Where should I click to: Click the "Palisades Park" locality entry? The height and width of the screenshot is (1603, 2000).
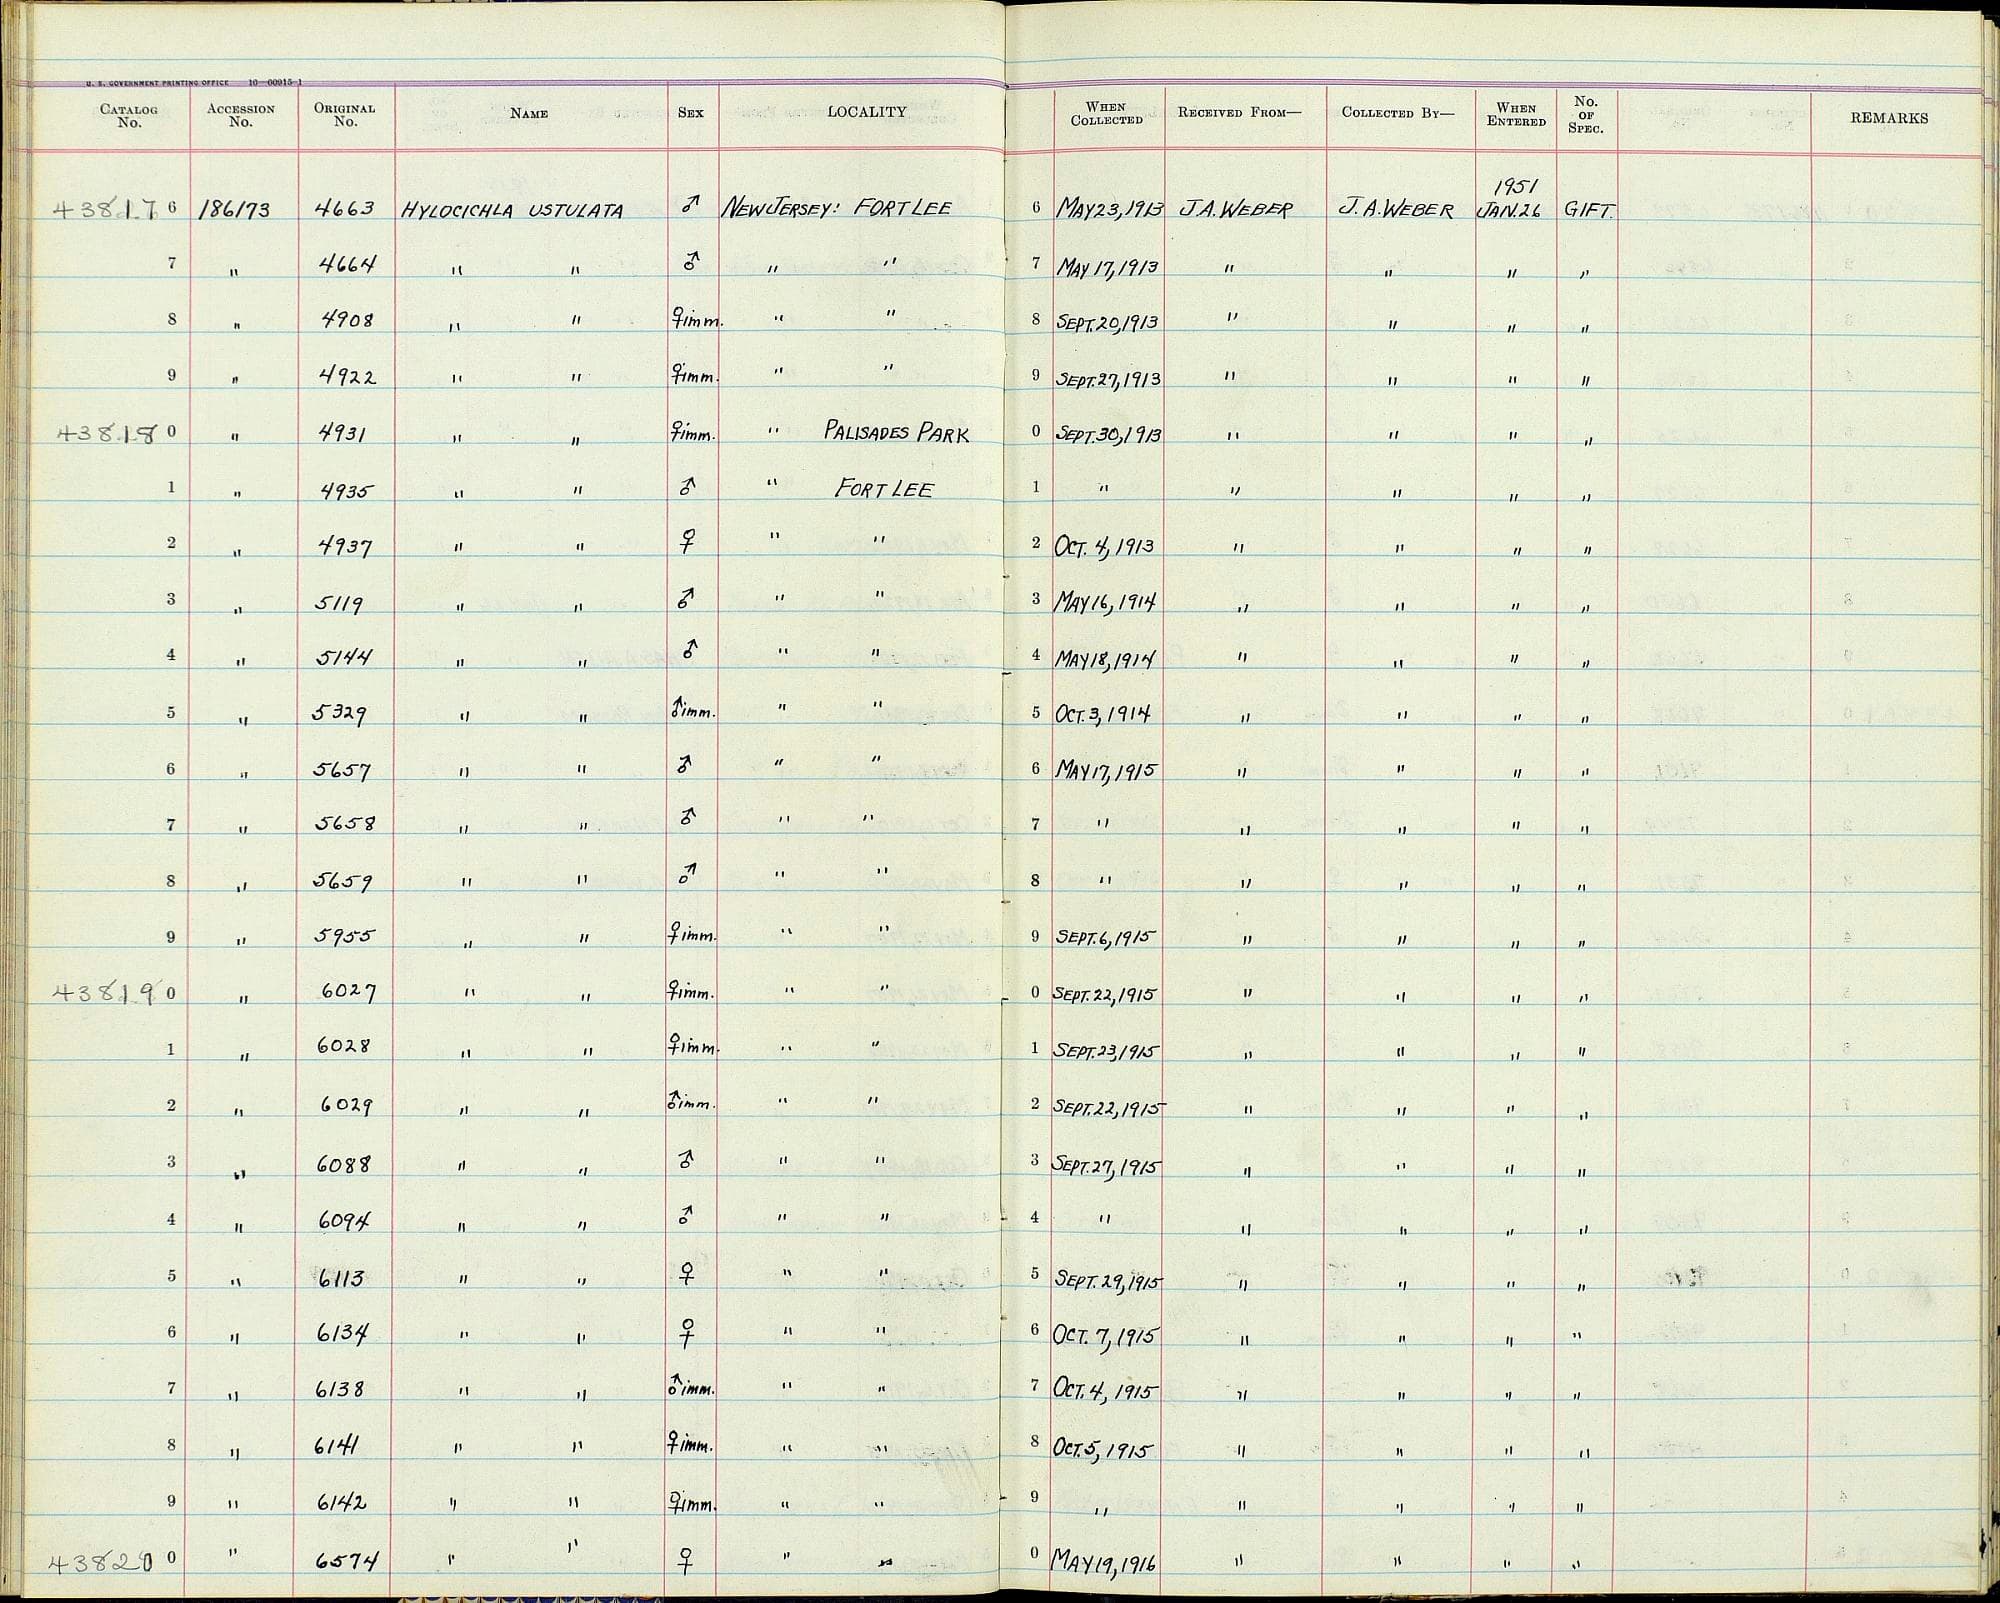coord(896,431)
